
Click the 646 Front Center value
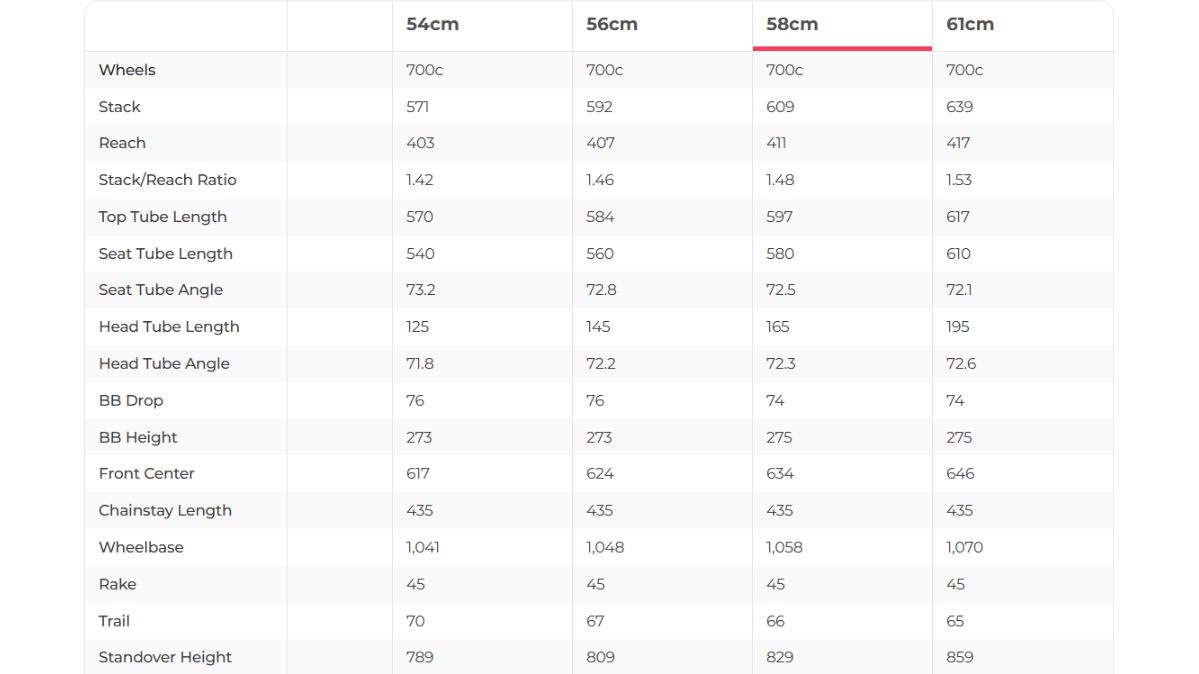960,474
